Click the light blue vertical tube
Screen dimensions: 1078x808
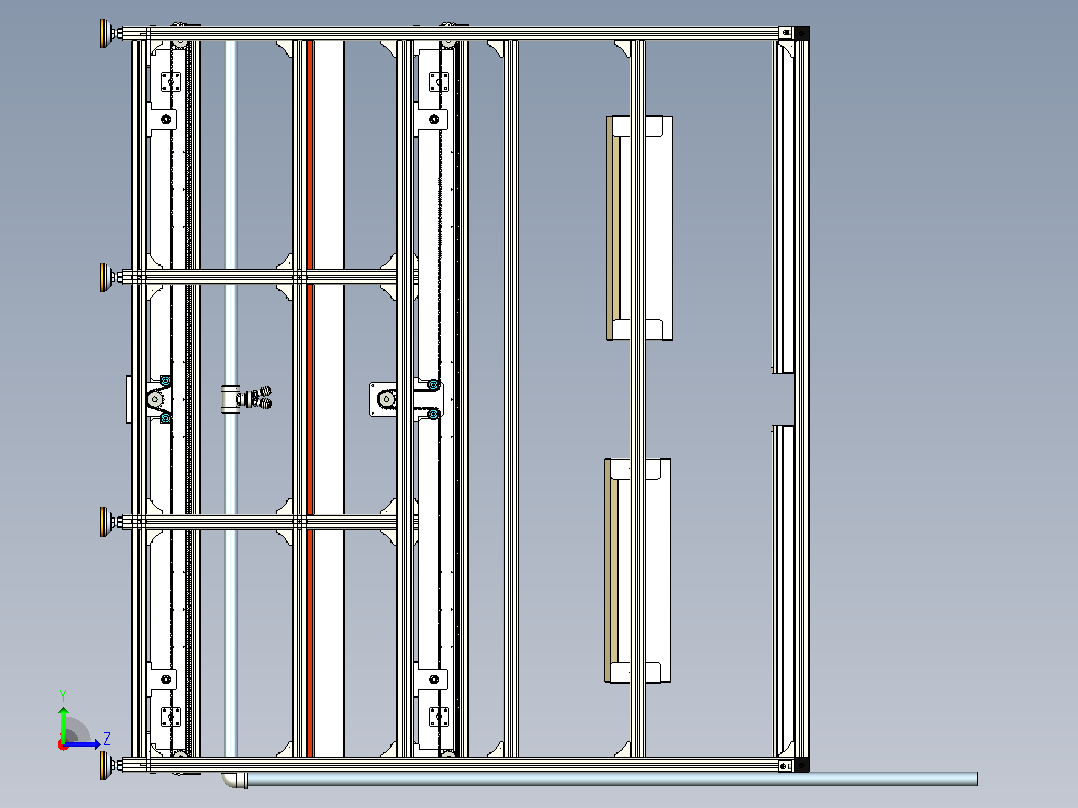[231, 399]
